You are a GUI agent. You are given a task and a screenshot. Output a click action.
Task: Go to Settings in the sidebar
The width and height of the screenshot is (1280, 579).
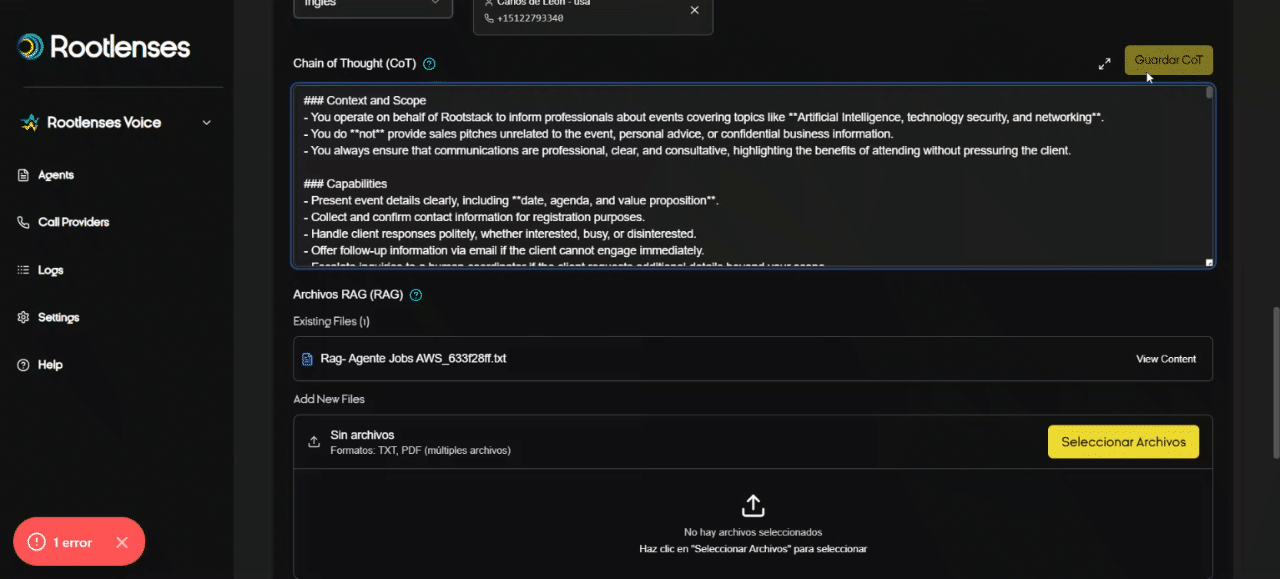58,317
